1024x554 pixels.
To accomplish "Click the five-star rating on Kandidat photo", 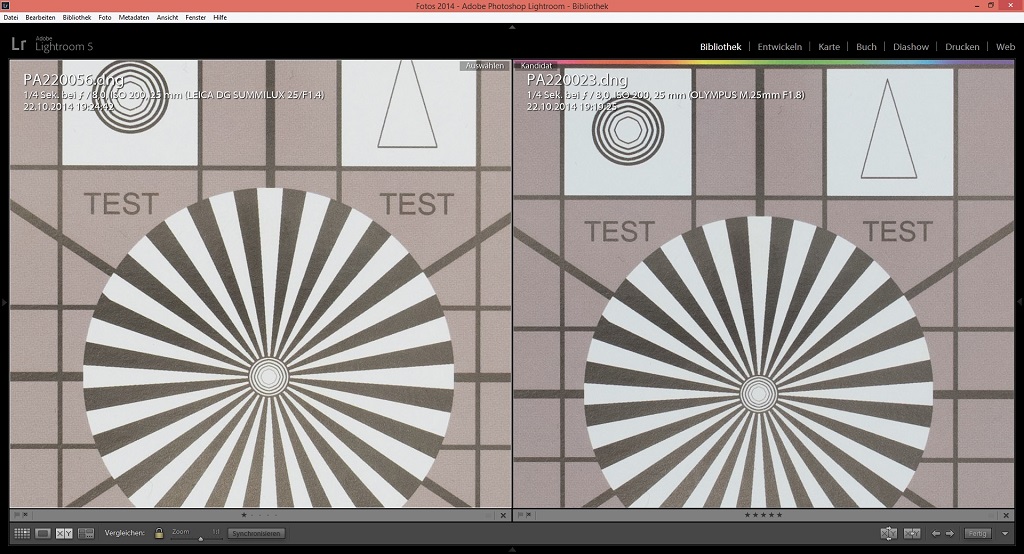I will click(x=763, y=515).
